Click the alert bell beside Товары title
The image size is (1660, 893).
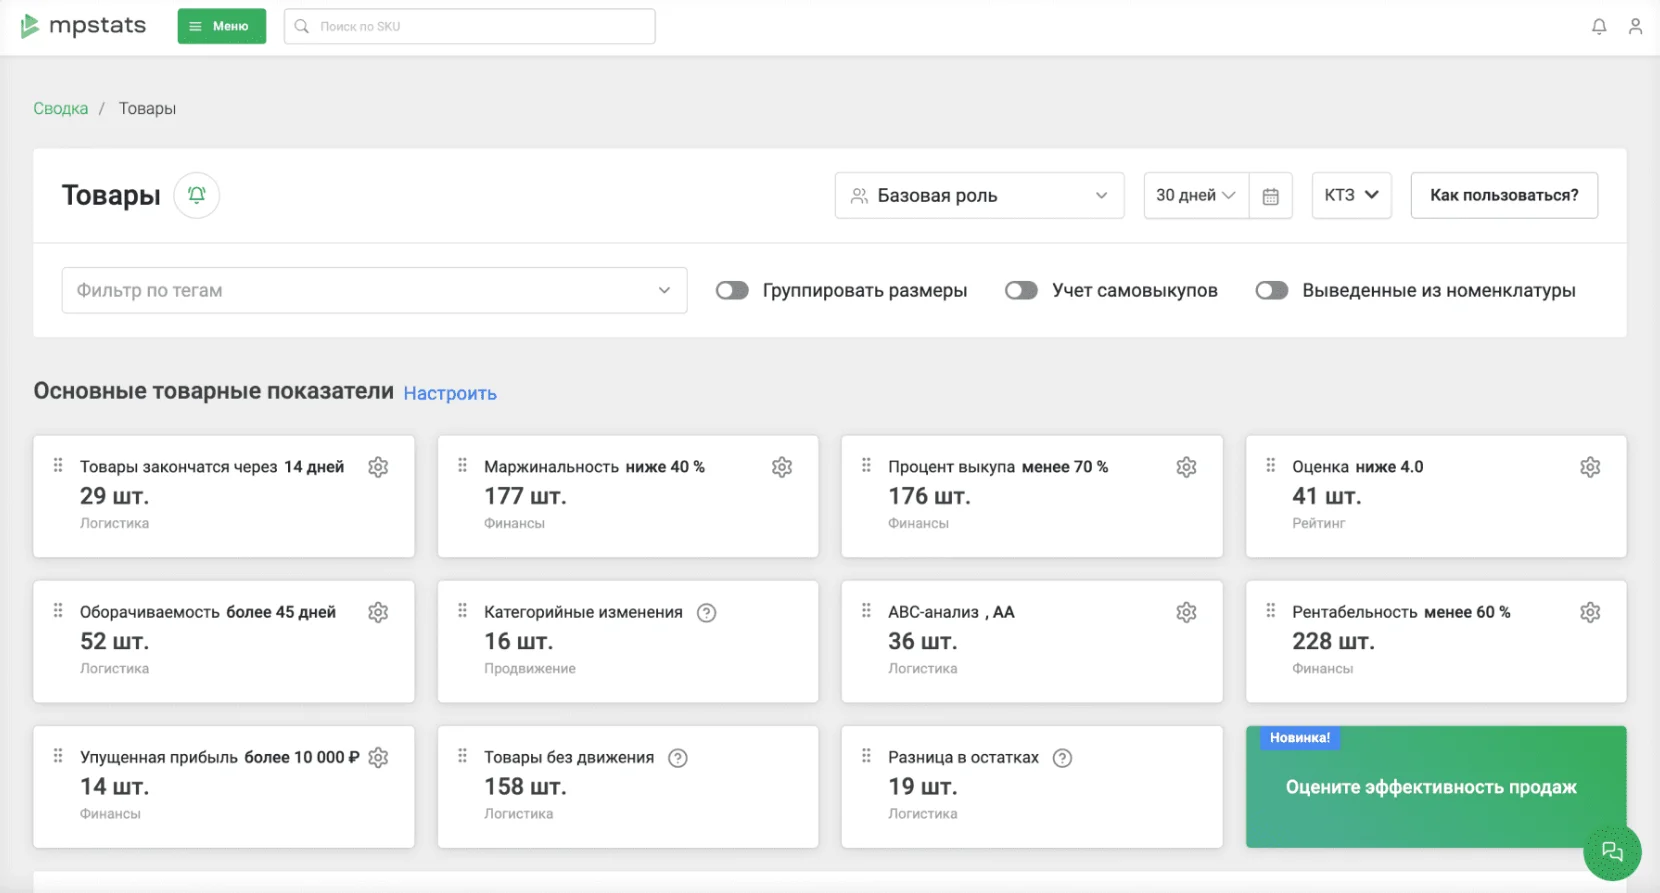click(x=197, y=195)
